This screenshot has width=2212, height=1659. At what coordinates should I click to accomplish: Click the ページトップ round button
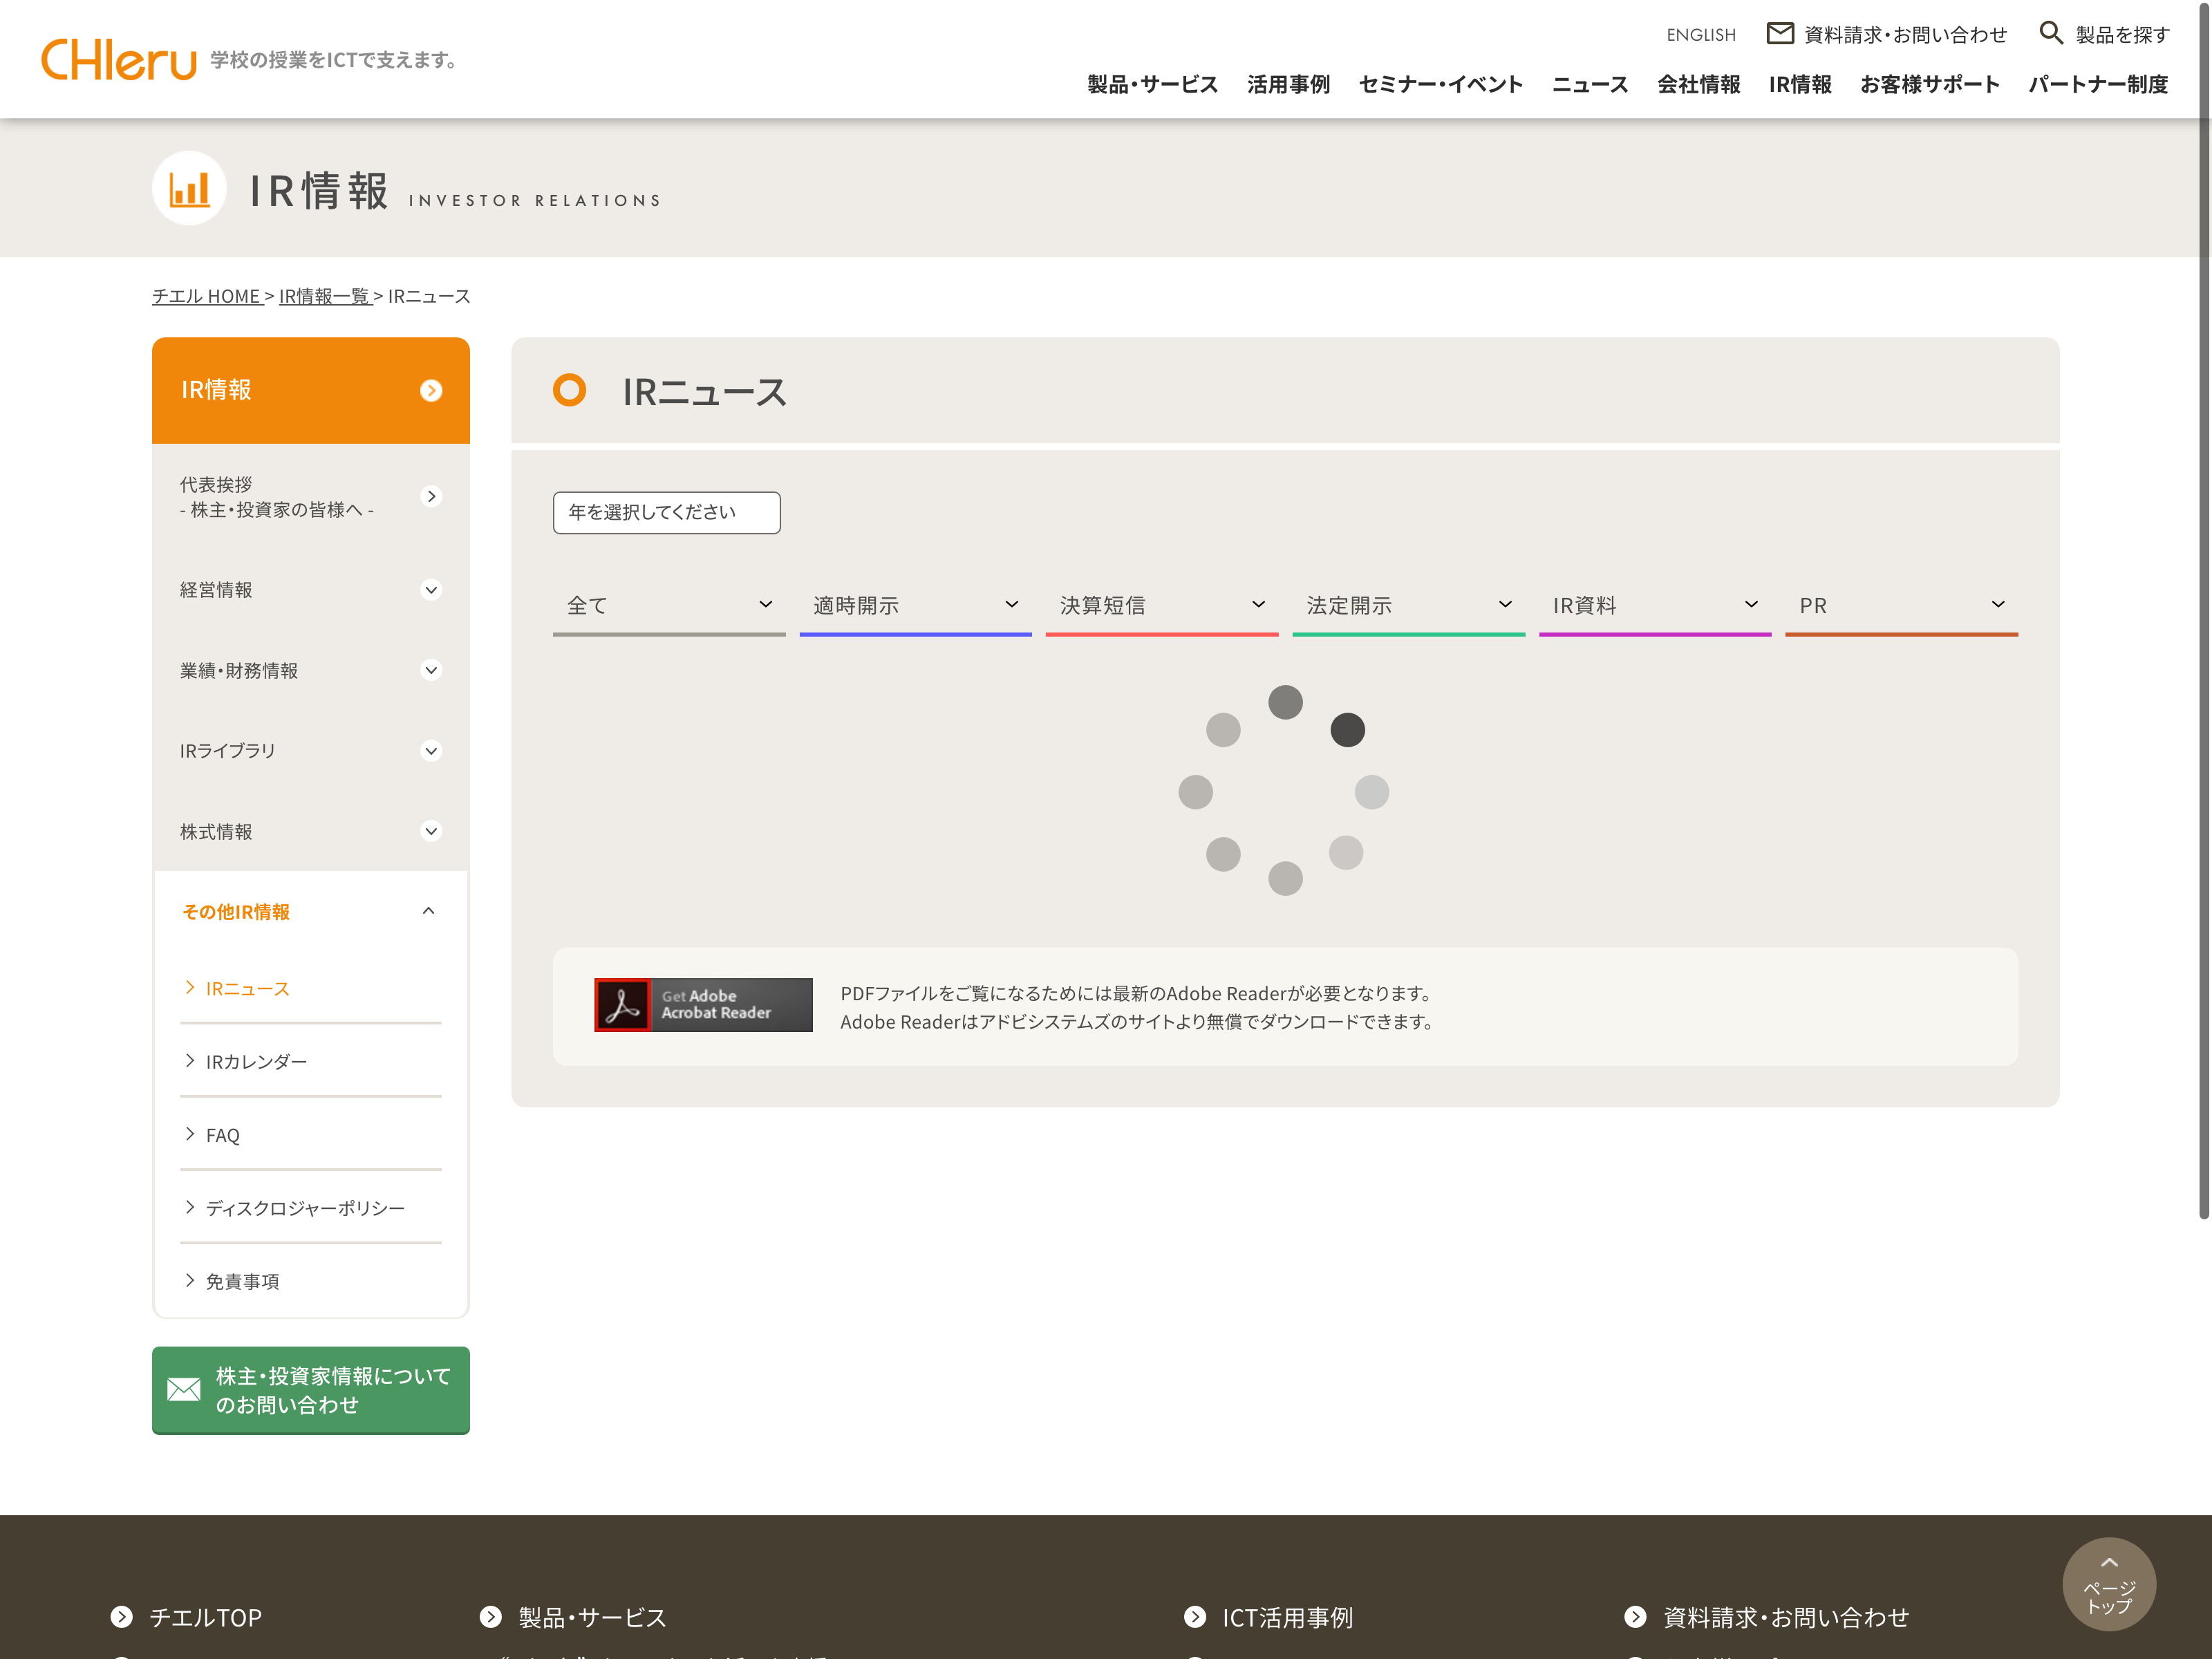click(x=2108, y=1584)
